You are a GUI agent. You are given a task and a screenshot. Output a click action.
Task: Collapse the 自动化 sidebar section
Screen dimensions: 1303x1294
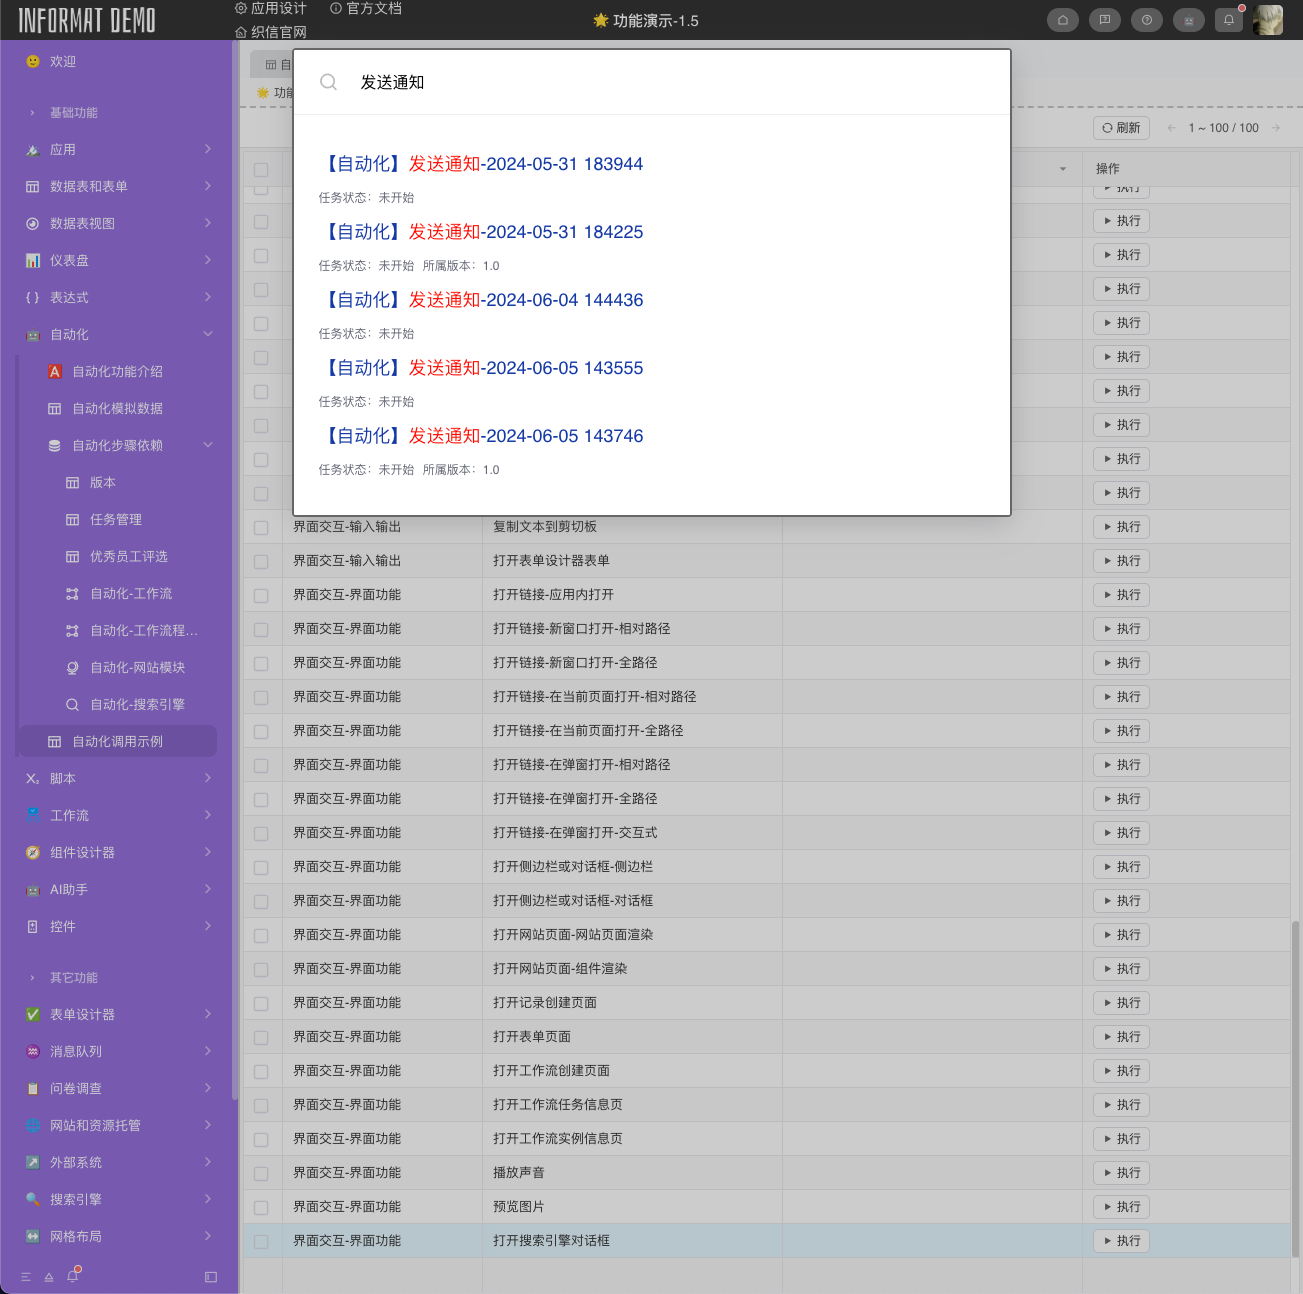click(208, 334)
